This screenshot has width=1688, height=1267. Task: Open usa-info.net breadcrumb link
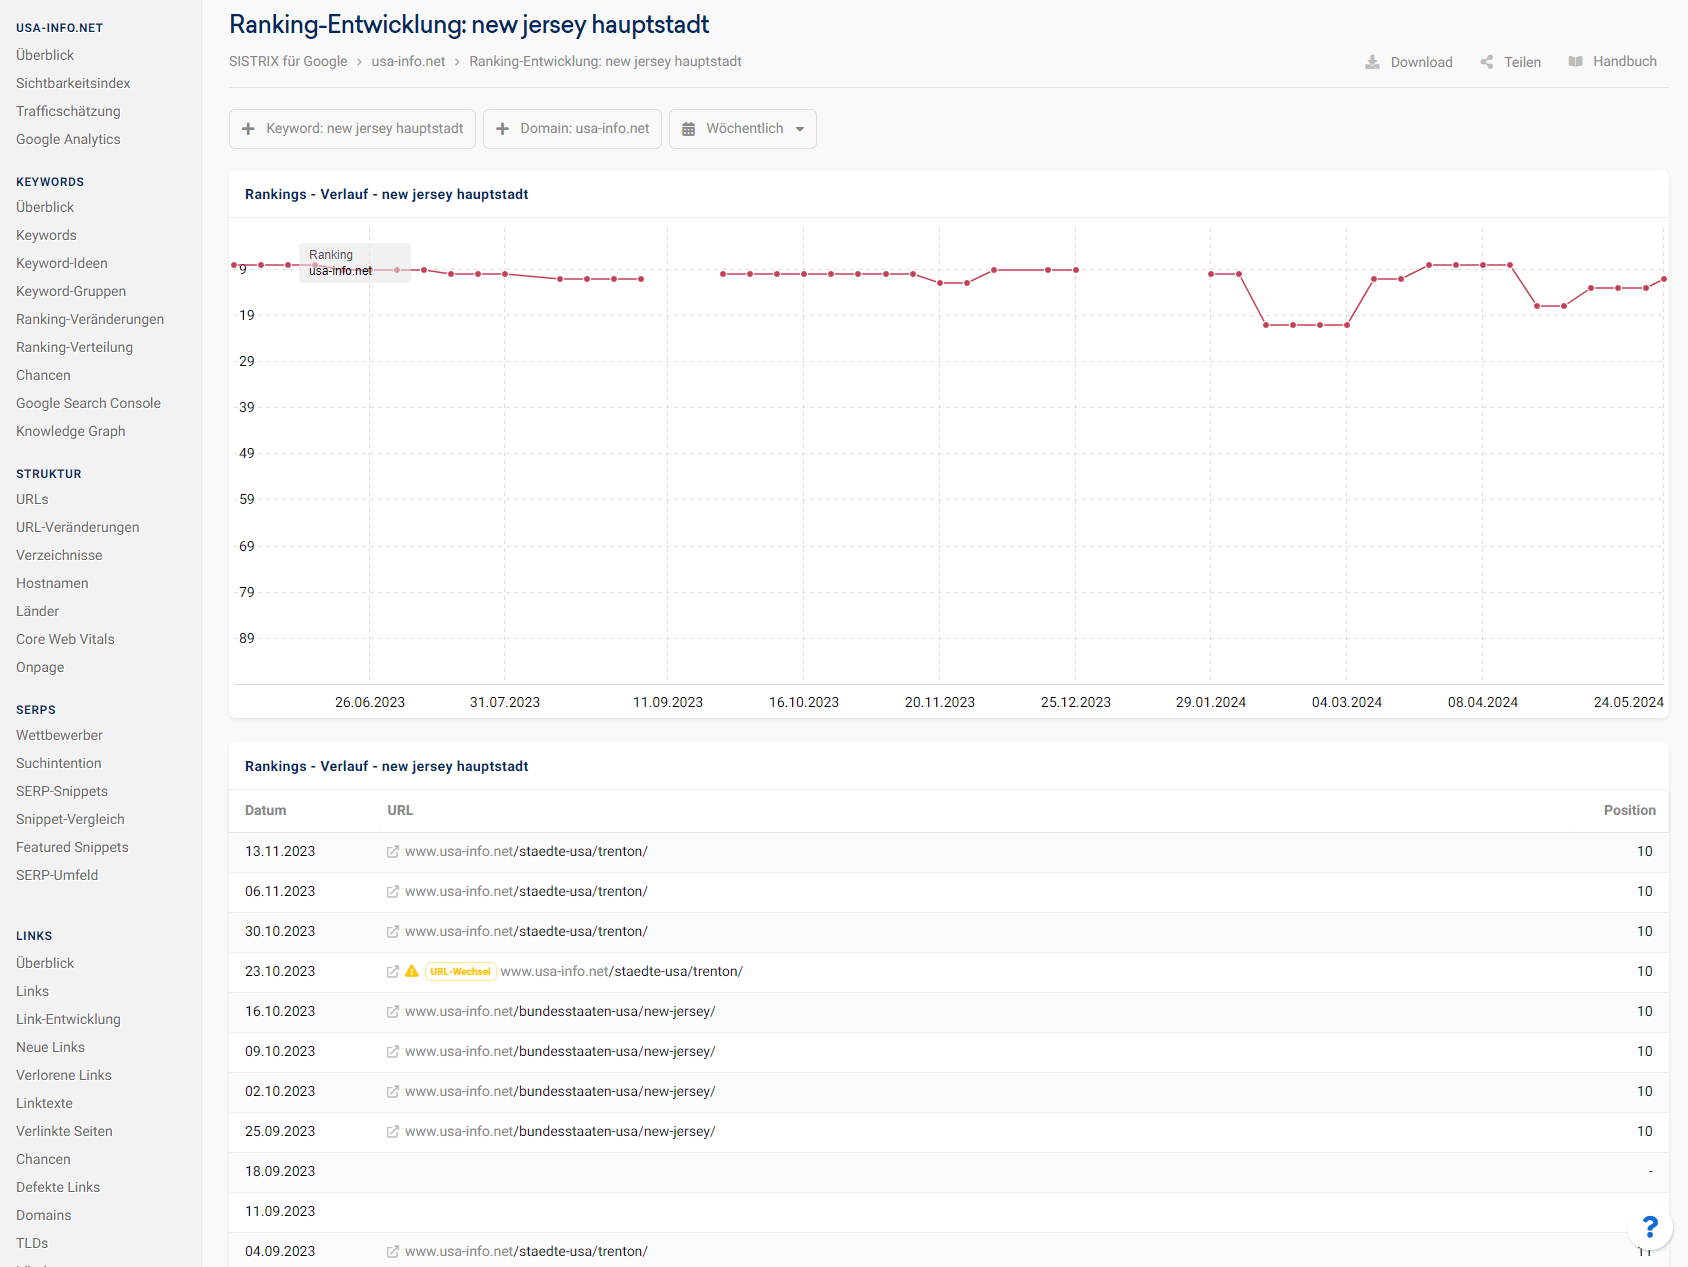point(408,61)
